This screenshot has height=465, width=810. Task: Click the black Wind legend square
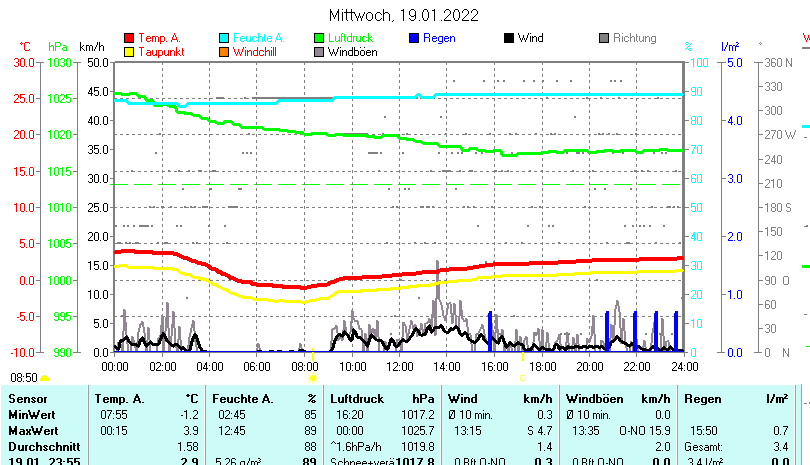(509, 38)
